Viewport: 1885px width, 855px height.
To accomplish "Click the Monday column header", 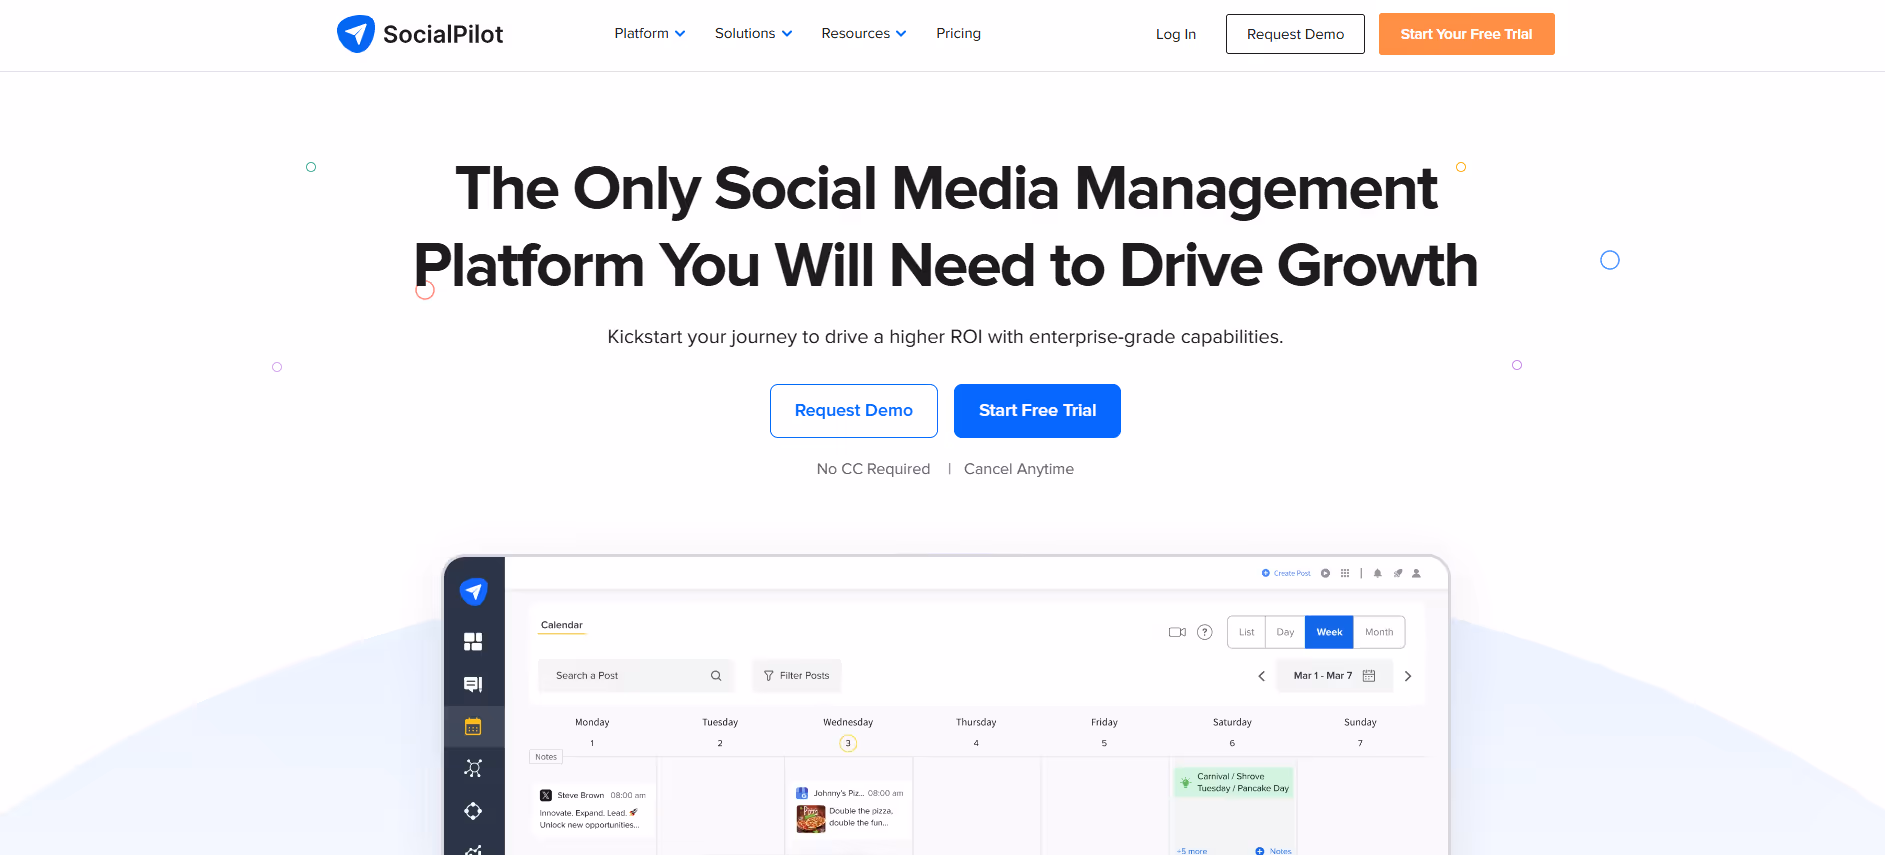I will pos(592,722).
